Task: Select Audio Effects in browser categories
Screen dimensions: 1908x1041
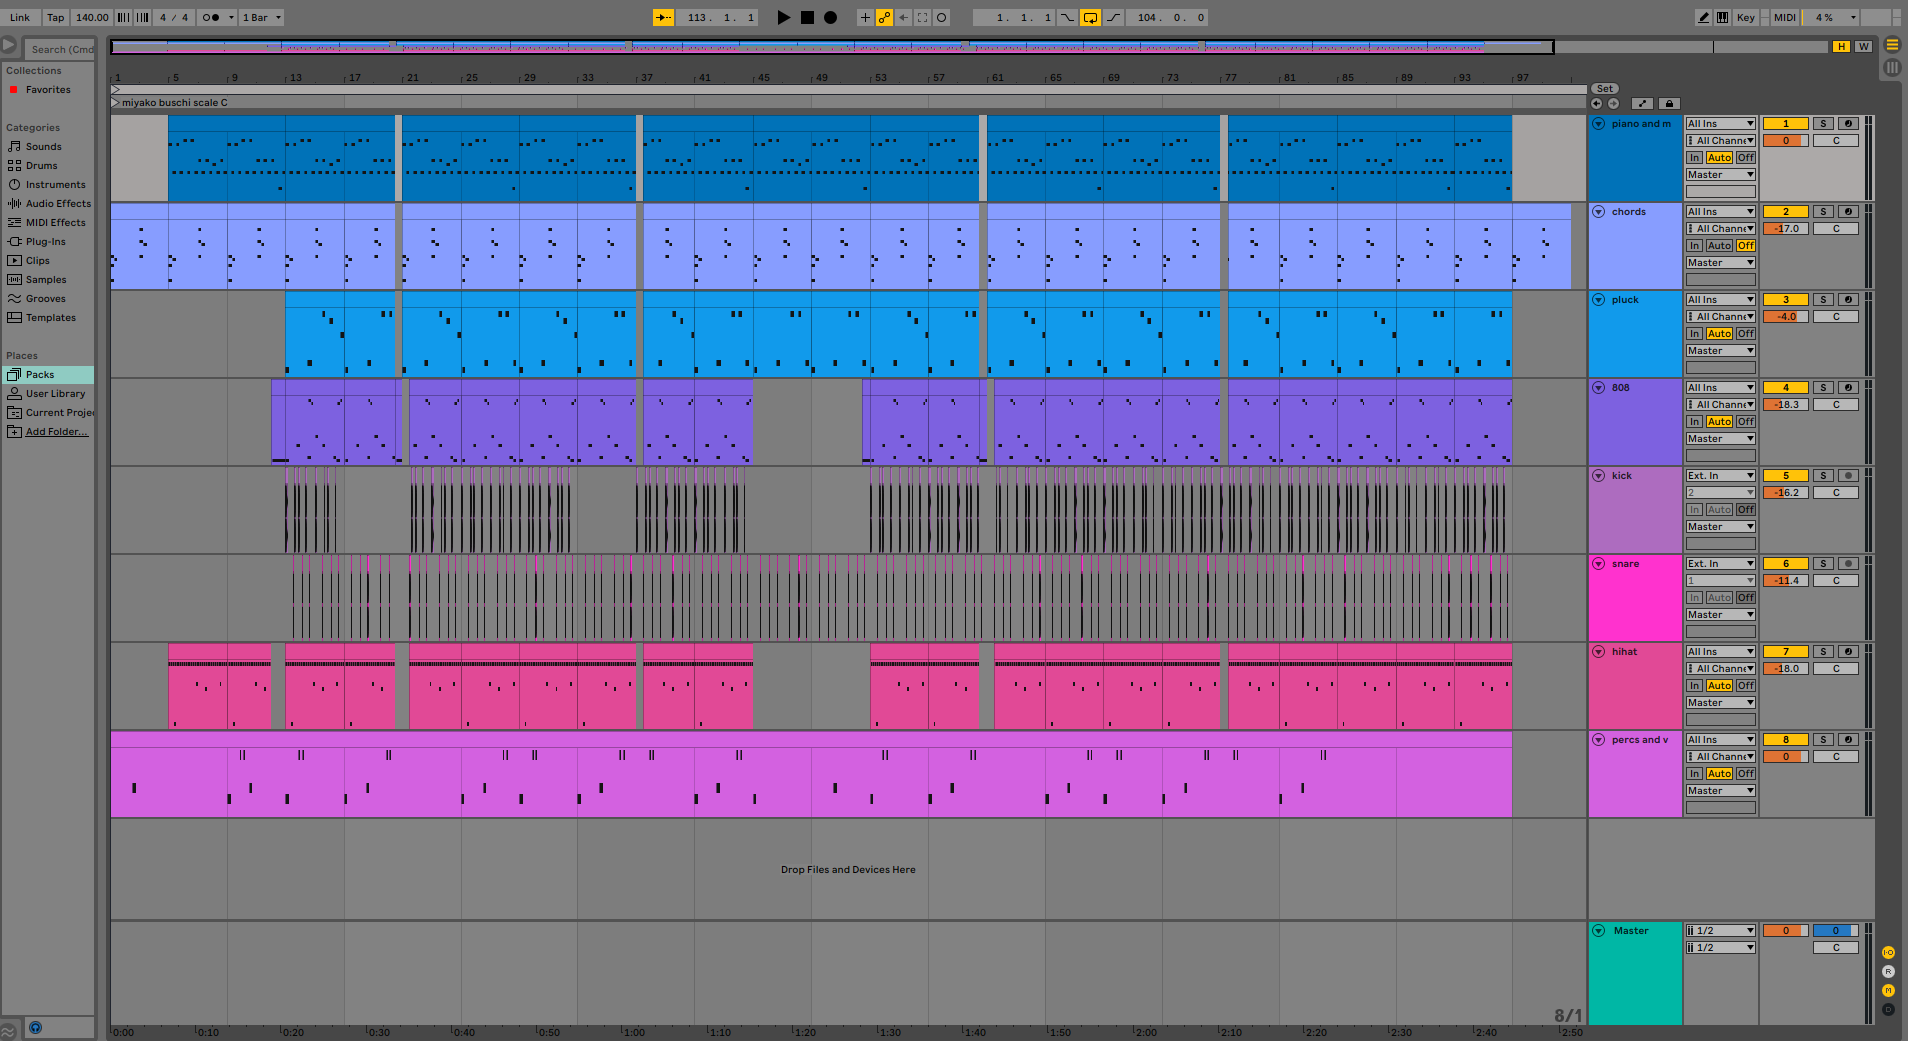Action: (x=57, y=204)
